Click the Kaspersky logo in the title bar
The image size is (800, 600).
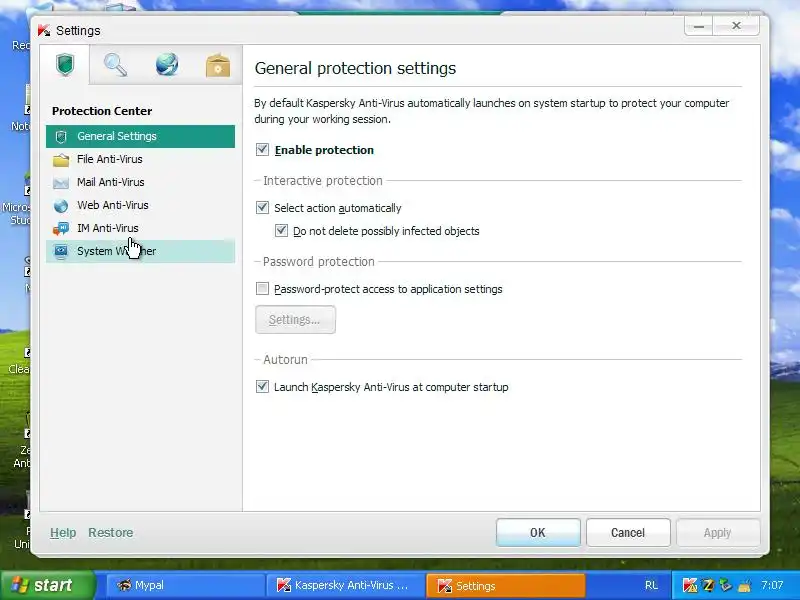44,31
